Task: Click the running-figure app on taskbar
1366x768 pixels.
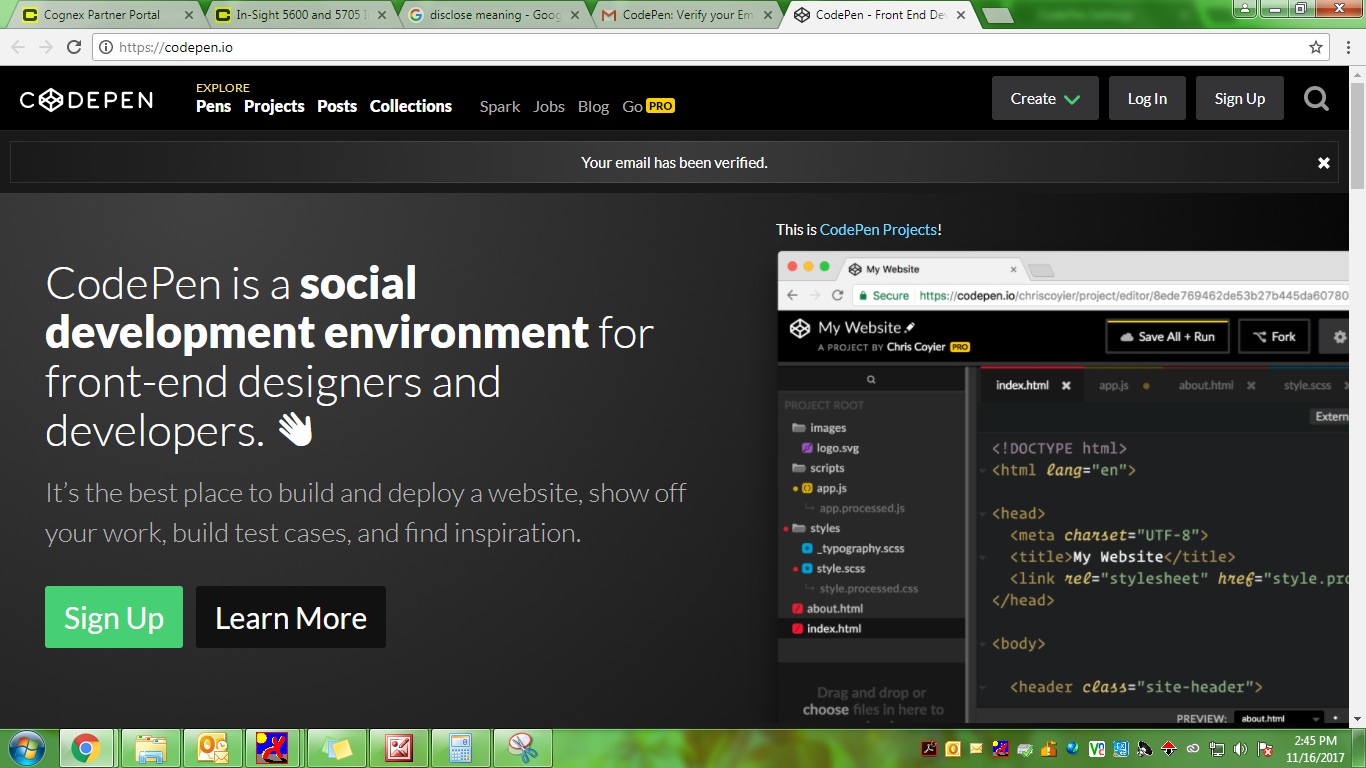Action: [272, 748]
